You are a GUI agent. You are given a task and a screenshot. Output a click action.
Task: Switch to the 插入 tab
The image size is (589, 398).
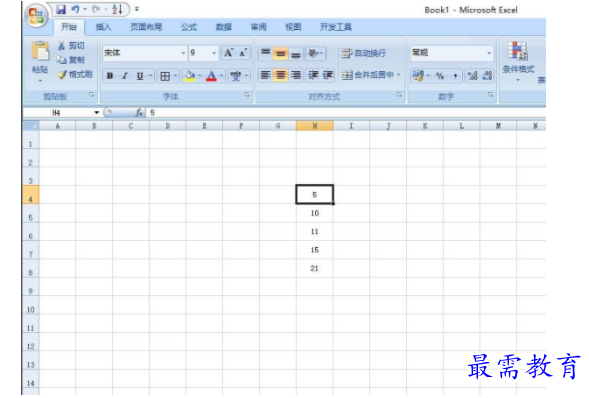[104, 27]
